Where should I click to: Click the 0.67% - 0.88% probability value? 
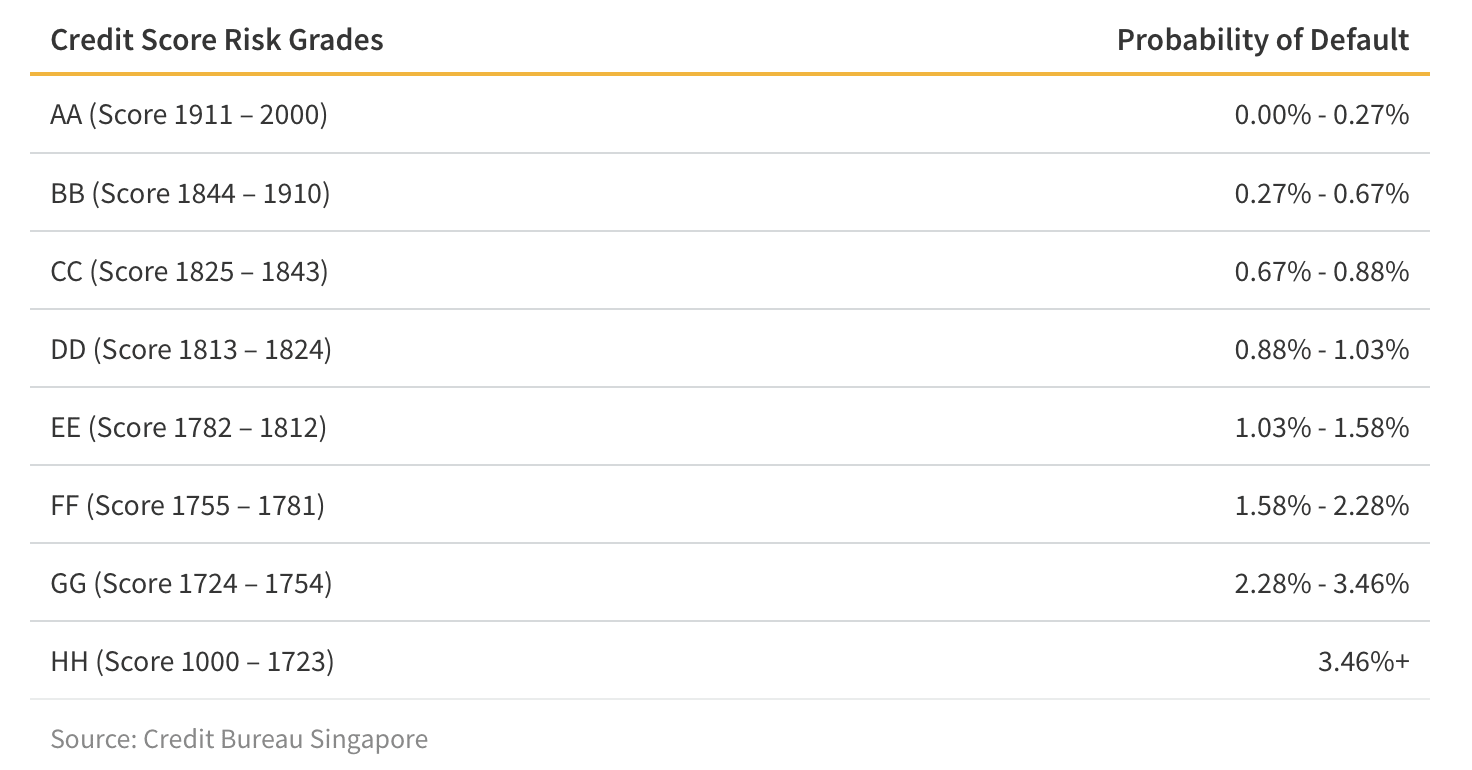[x=1321, y=271]
